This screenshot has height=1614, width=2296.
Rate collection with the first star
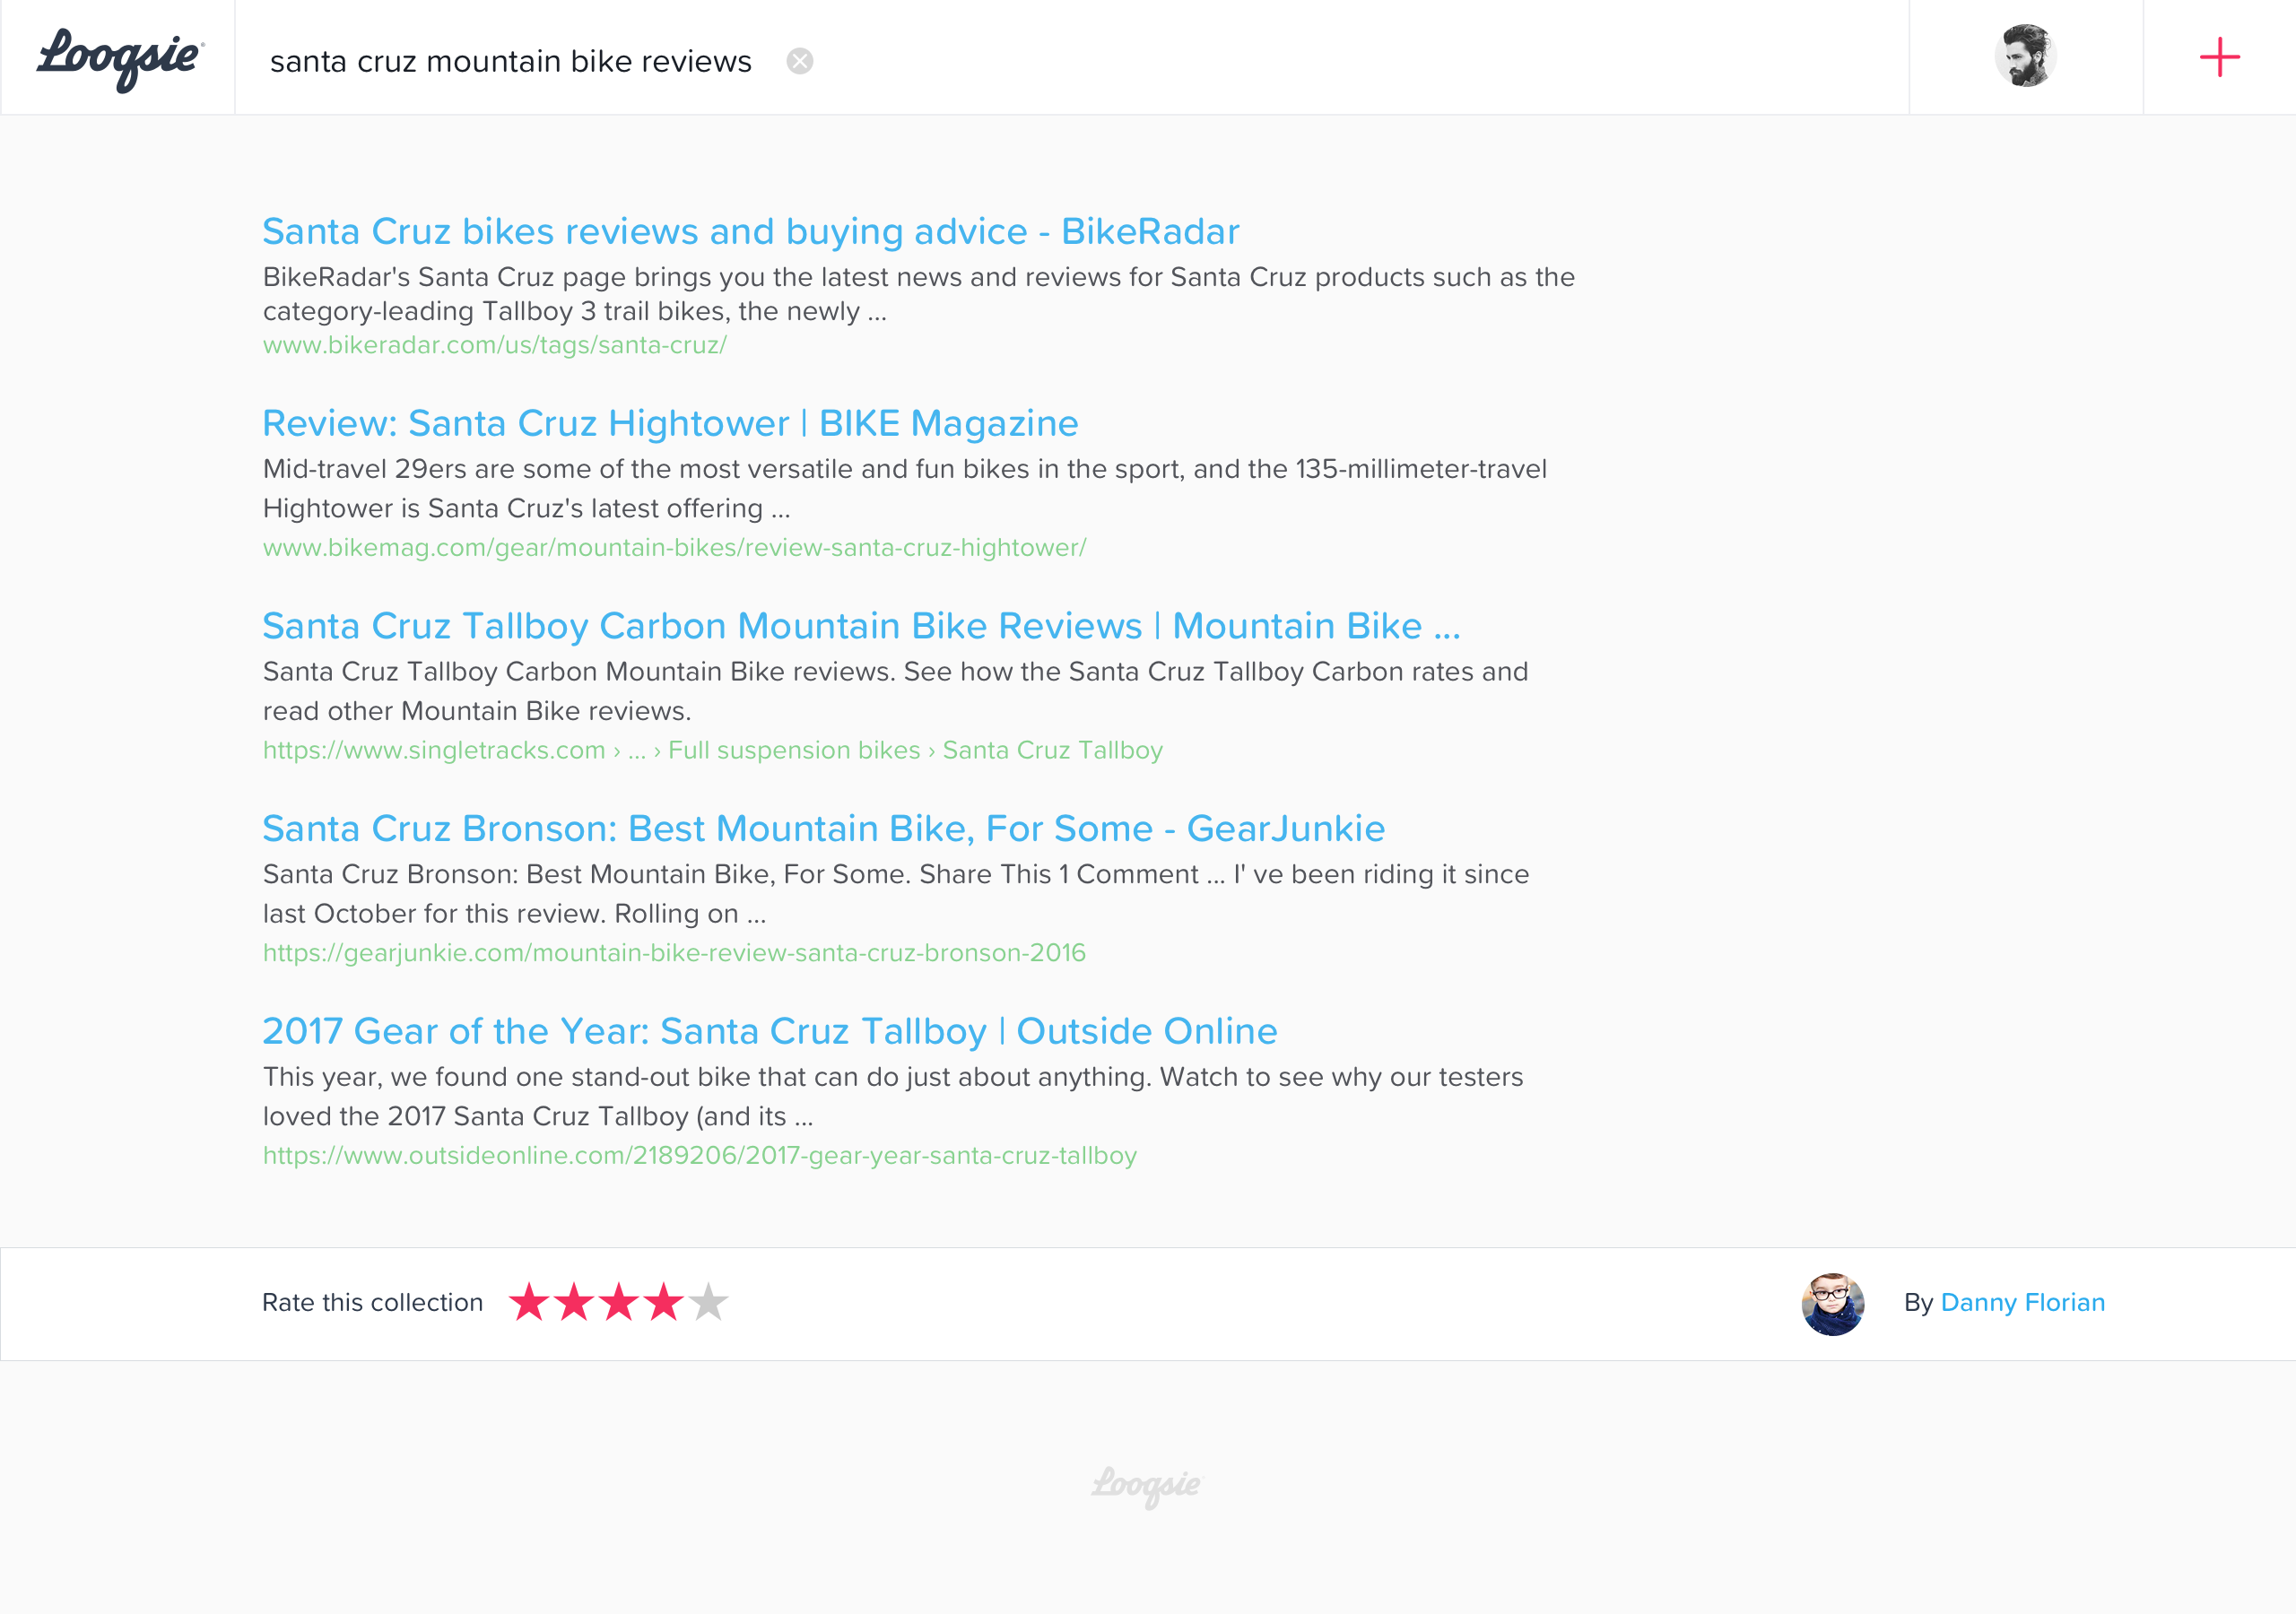[529, 1302]
